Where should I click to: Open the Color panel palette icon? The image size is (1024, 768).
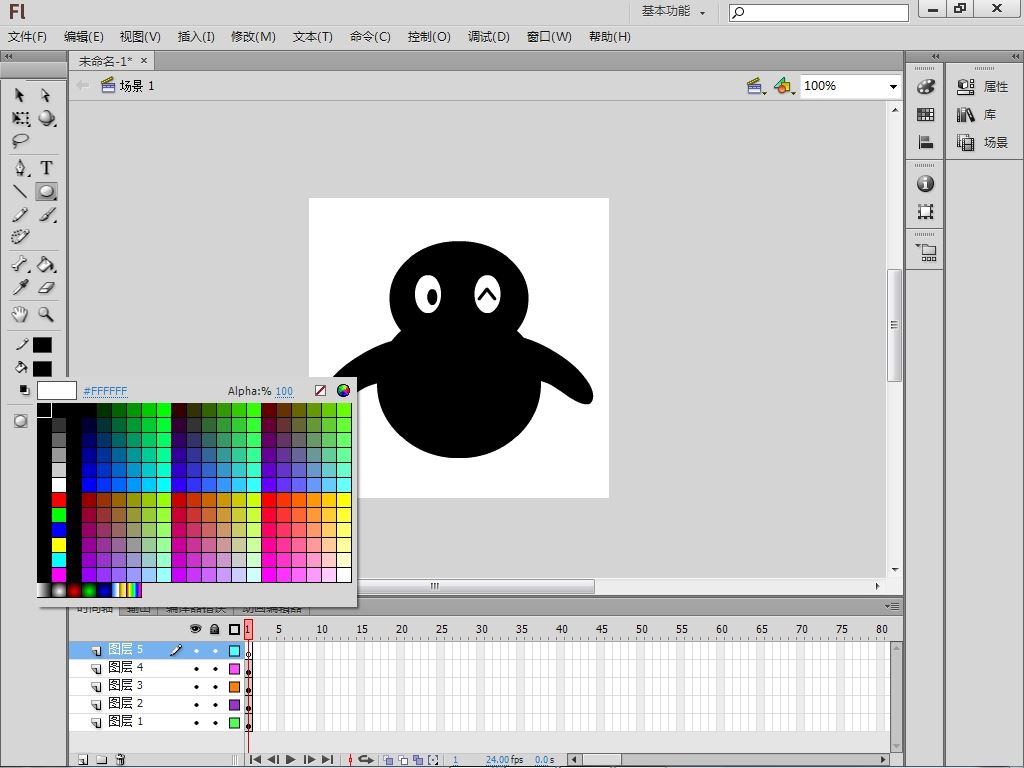[925, 87]
